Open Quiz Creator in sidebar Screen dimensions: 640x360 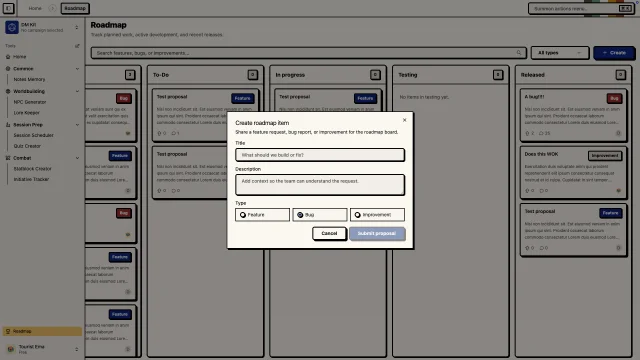[27, 146]
